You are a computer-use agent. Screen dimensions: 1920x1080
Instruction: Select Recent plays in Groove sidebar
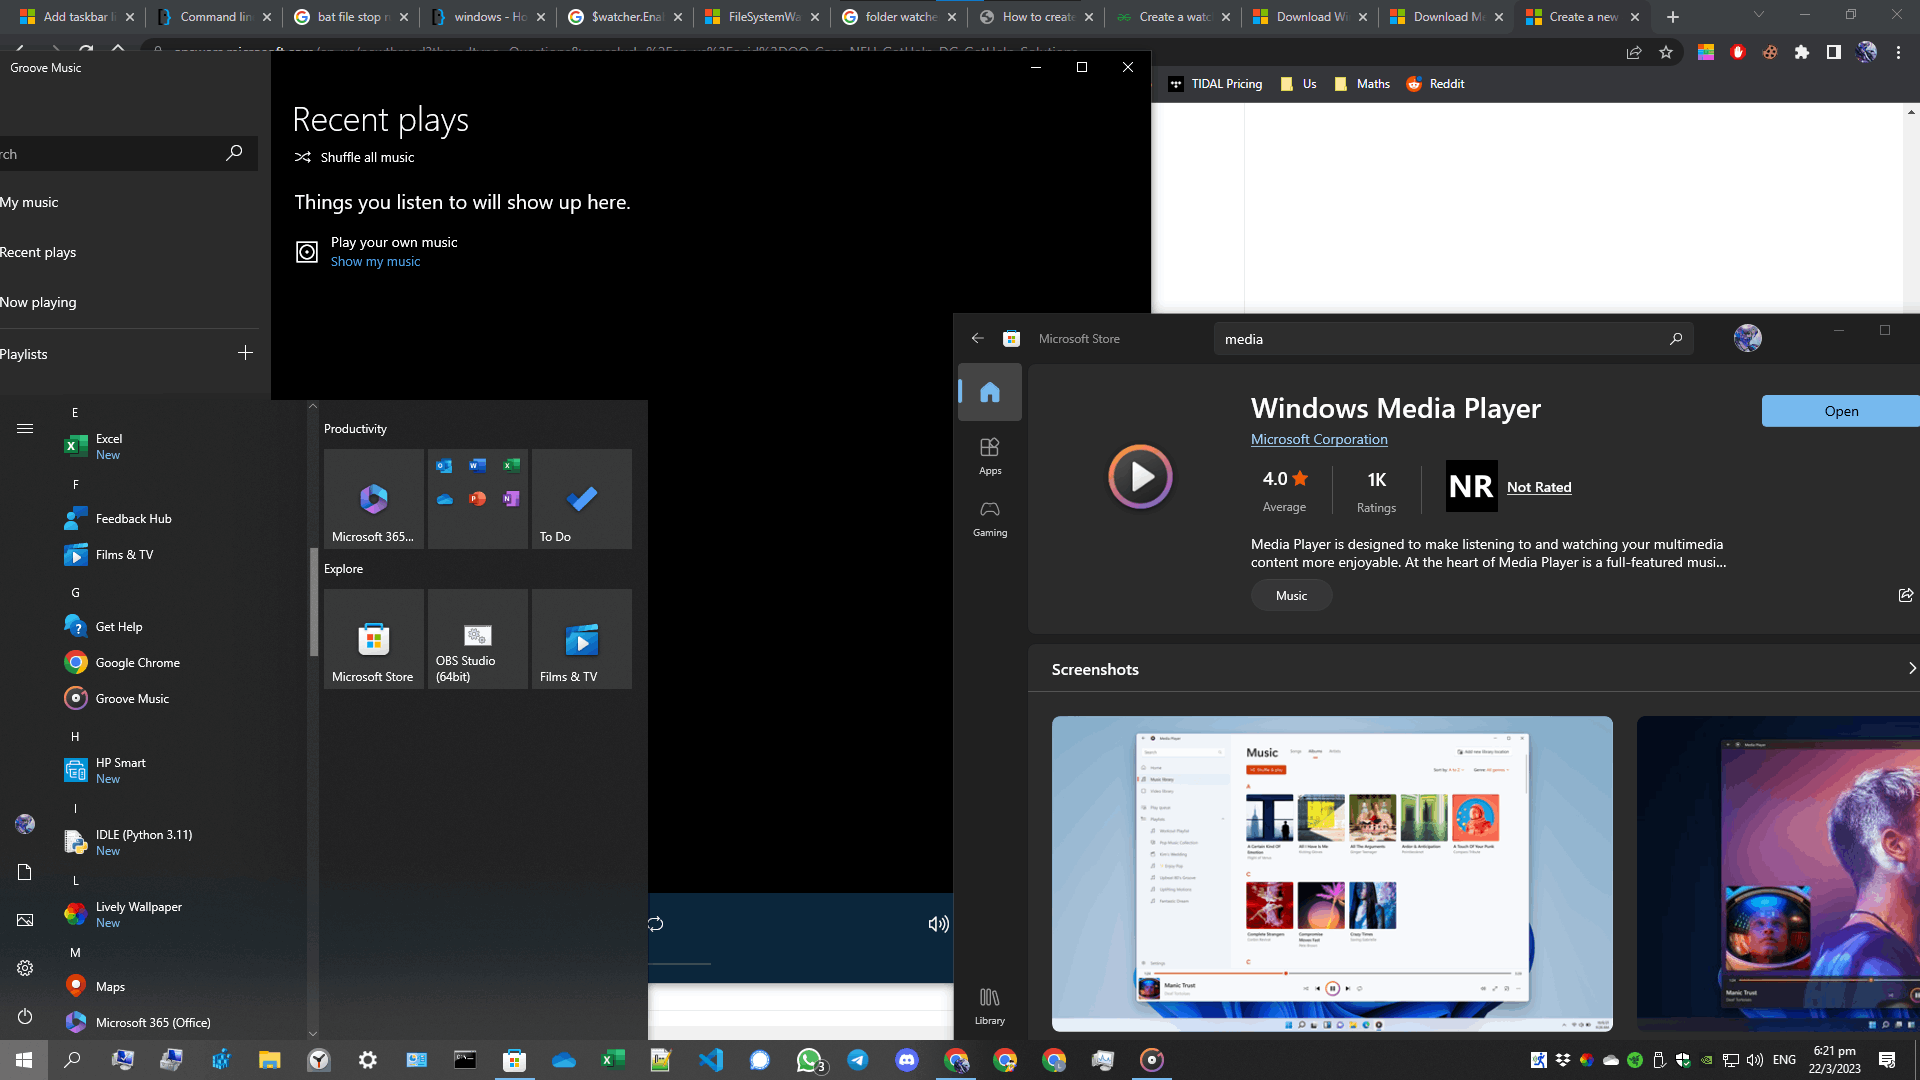tap(40, 252)
